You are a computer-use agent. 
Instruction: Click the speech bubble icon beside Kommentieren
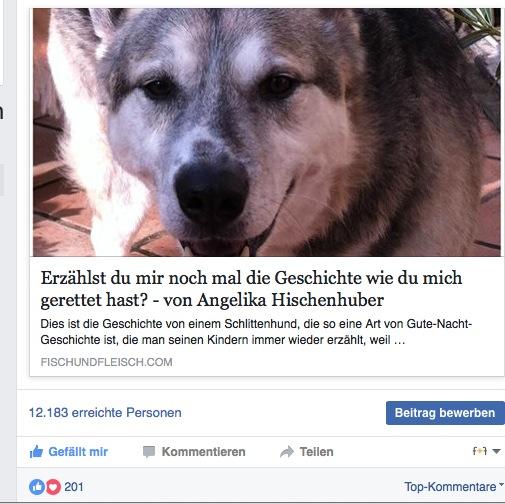[149, 452]
